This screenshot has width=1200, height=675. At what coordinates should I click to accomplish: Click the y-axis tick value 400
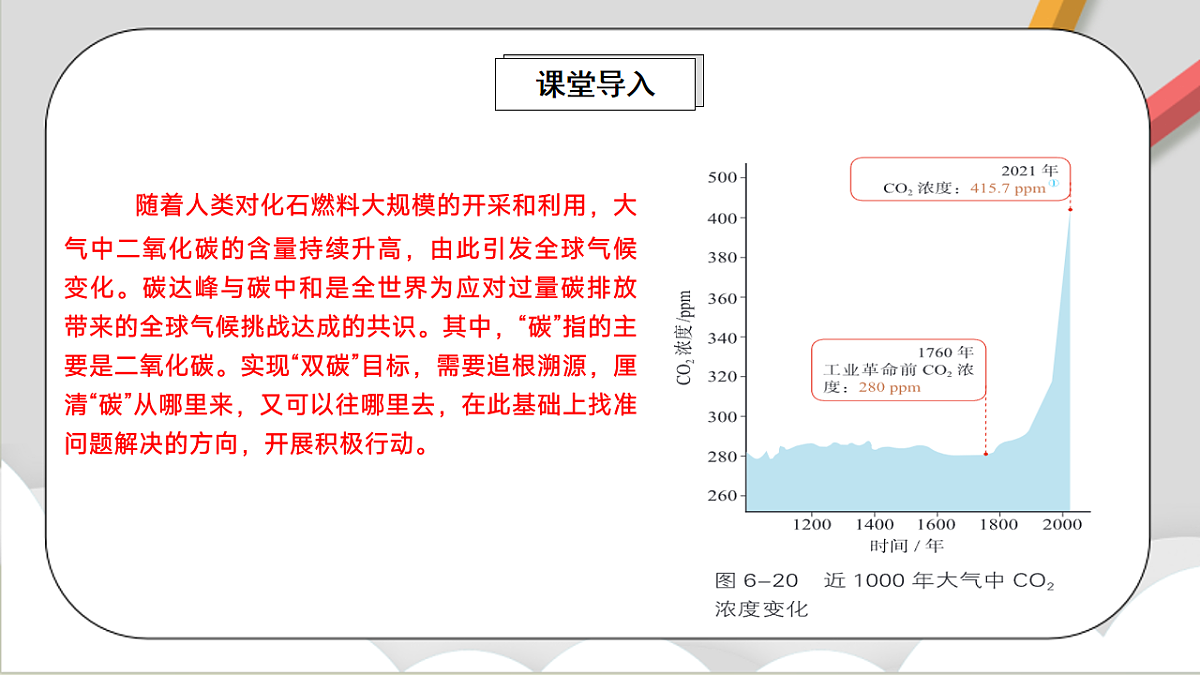click(723, 218)
